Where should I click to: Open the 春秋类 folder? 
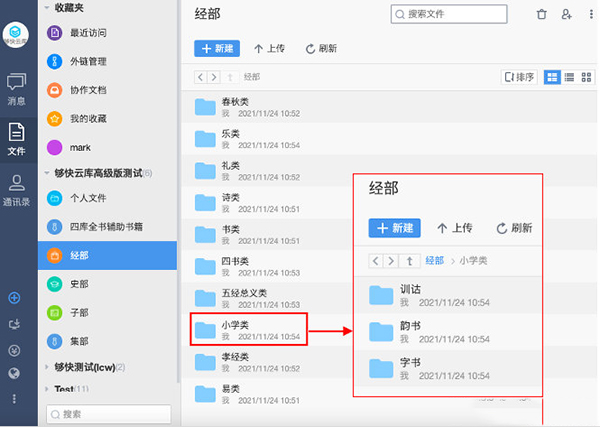389,107
